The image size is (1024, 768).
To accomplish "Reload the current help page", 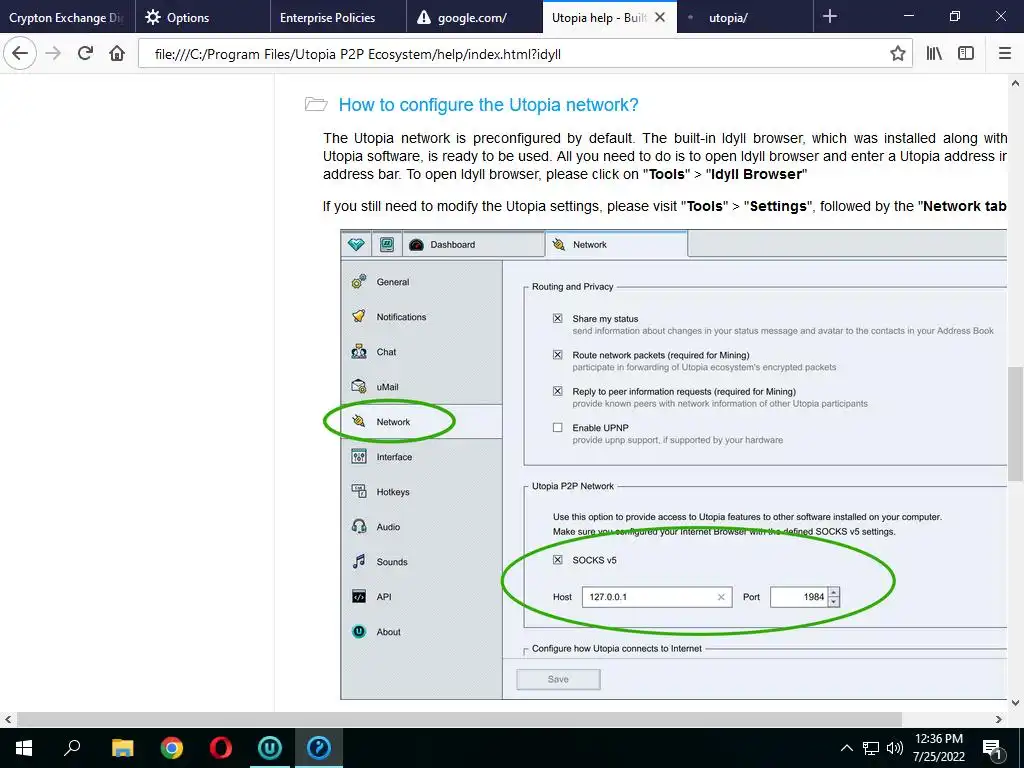I will (85, 54).
